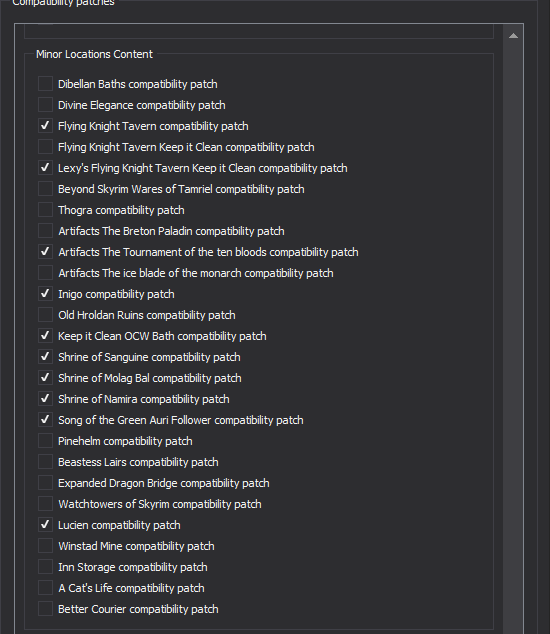Tick Divine Elegance compatibility patch
Viewport: 550px width, 634px height.
(x=45, y=105)
